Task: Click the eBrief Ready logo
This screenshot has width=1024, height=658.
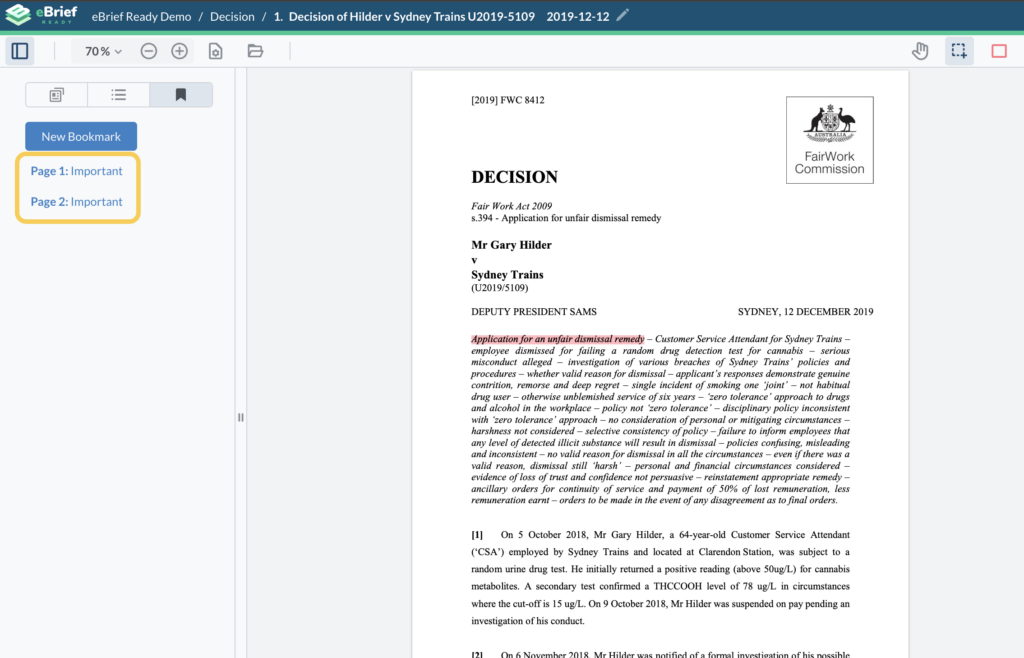Action: coord(41,14)
